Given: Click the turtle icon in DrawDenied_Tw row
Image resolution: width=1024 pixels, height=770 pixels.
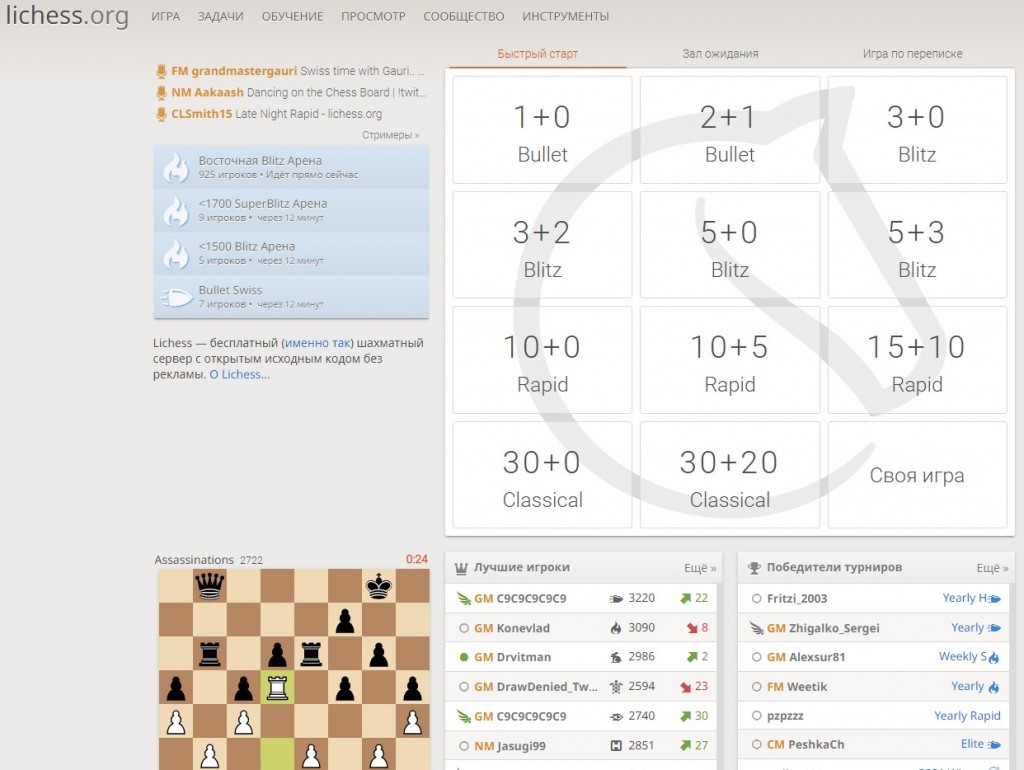Looking at the screenshot, I should pos(616,687).
